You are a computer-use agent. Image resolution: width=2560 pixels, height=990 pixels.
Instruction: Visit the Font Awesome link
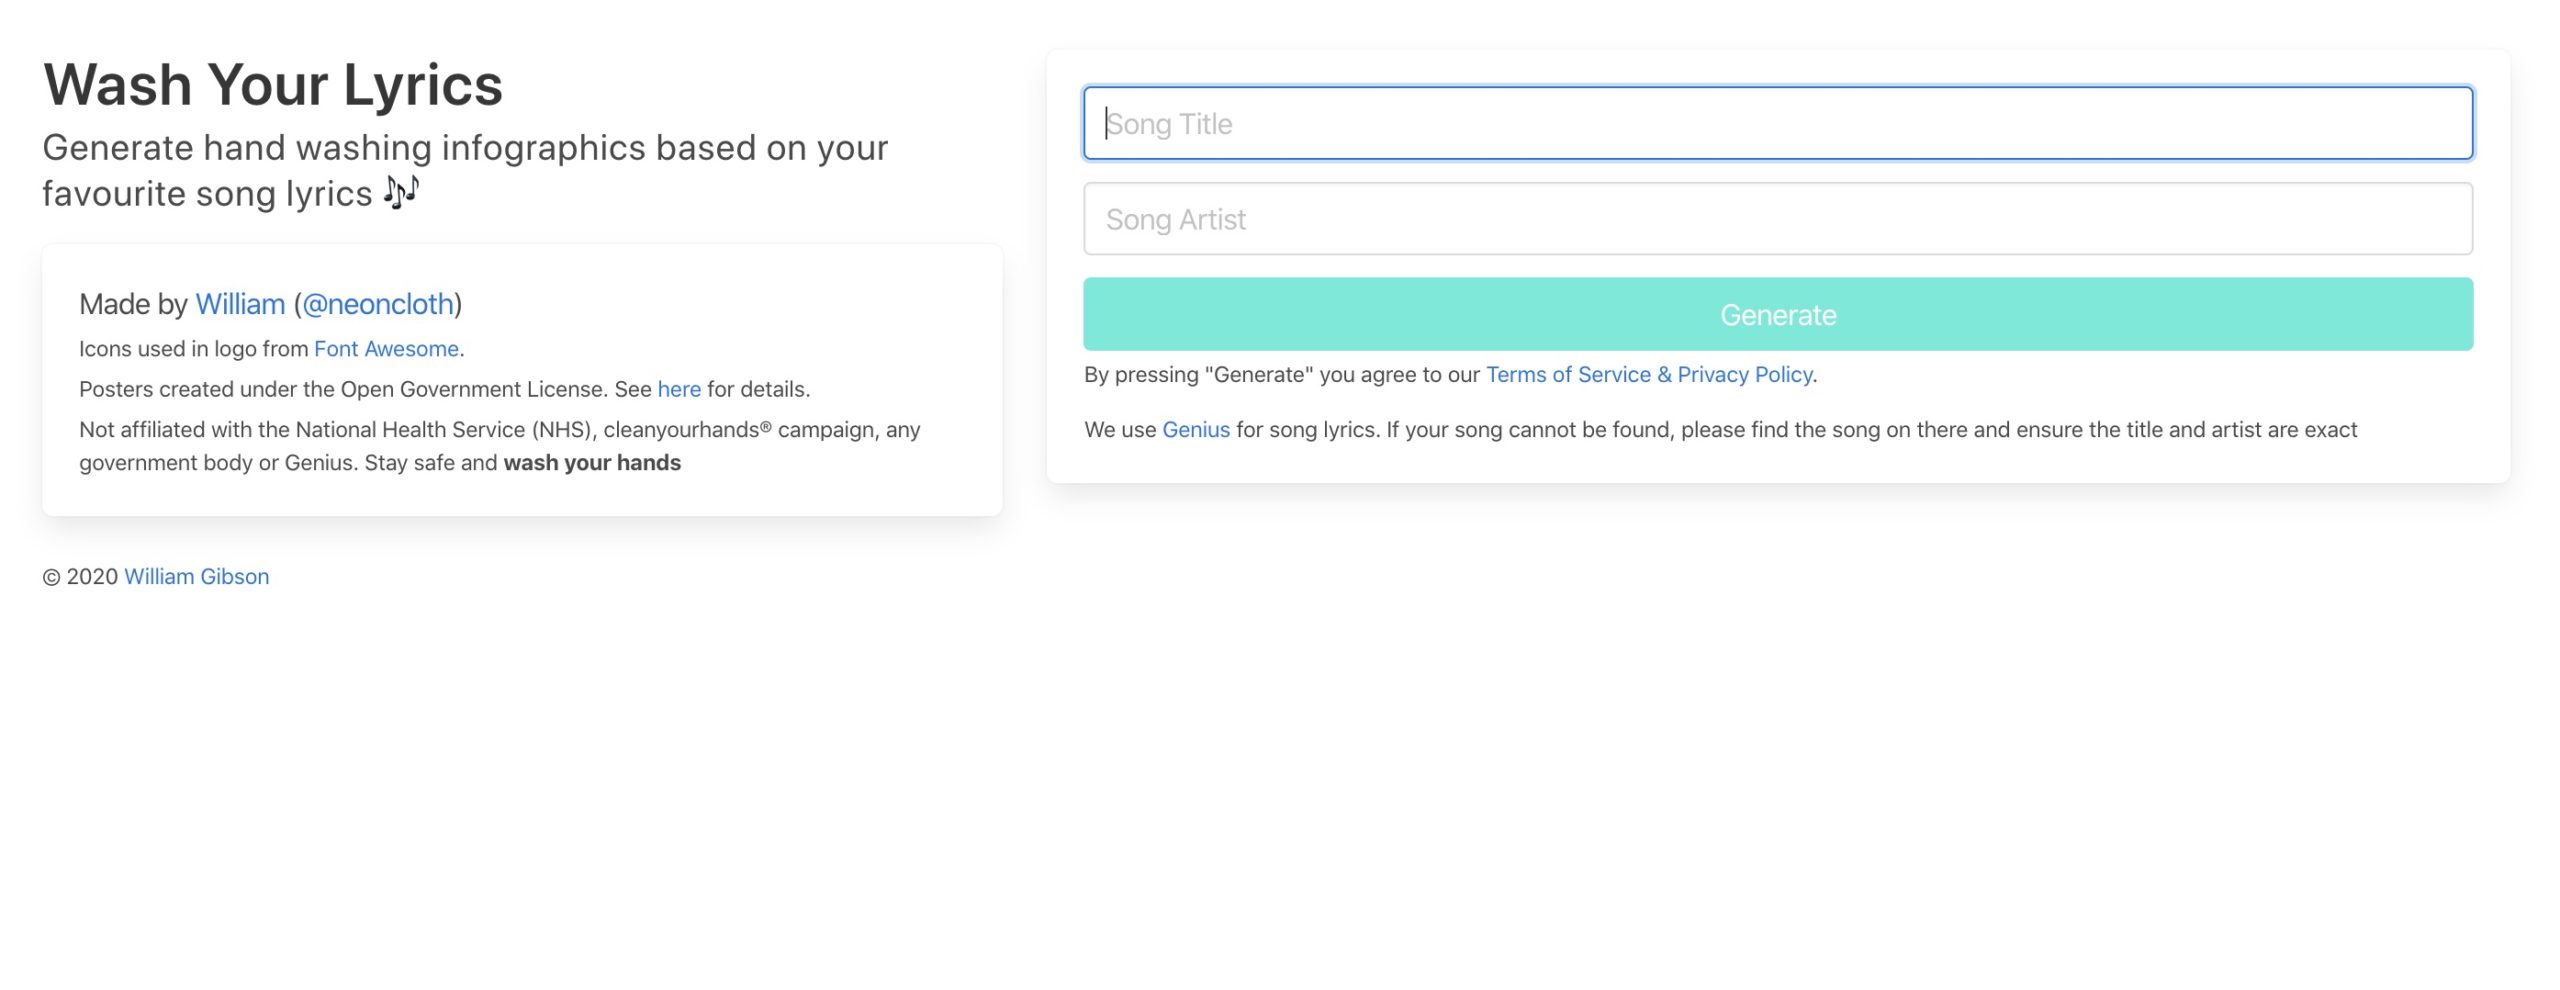[x=385, y=348]
